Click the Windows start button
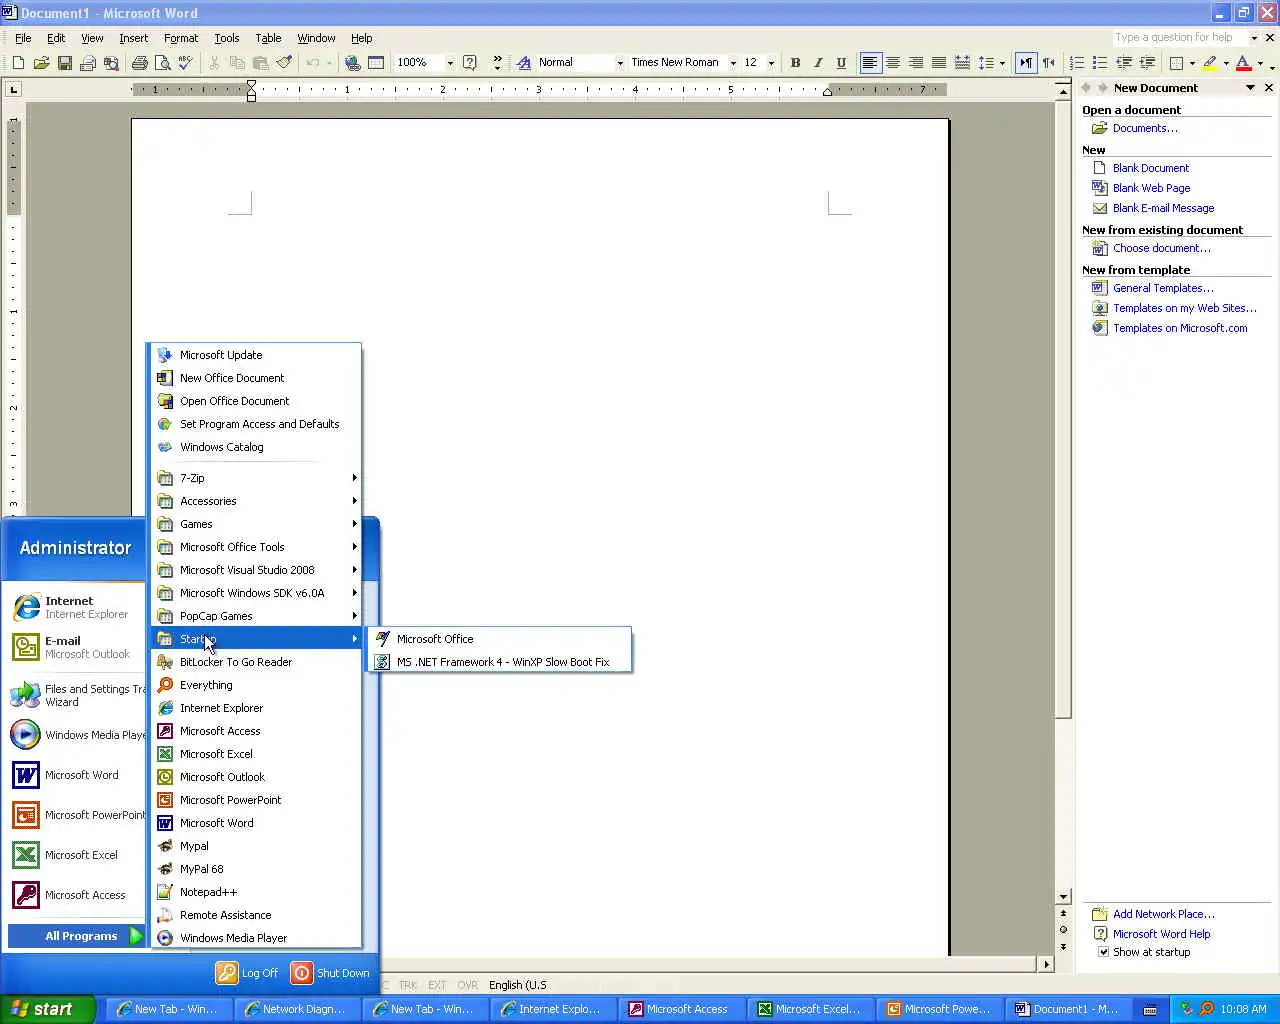The image size is (1280, 1024). (x=48, y=1009)
